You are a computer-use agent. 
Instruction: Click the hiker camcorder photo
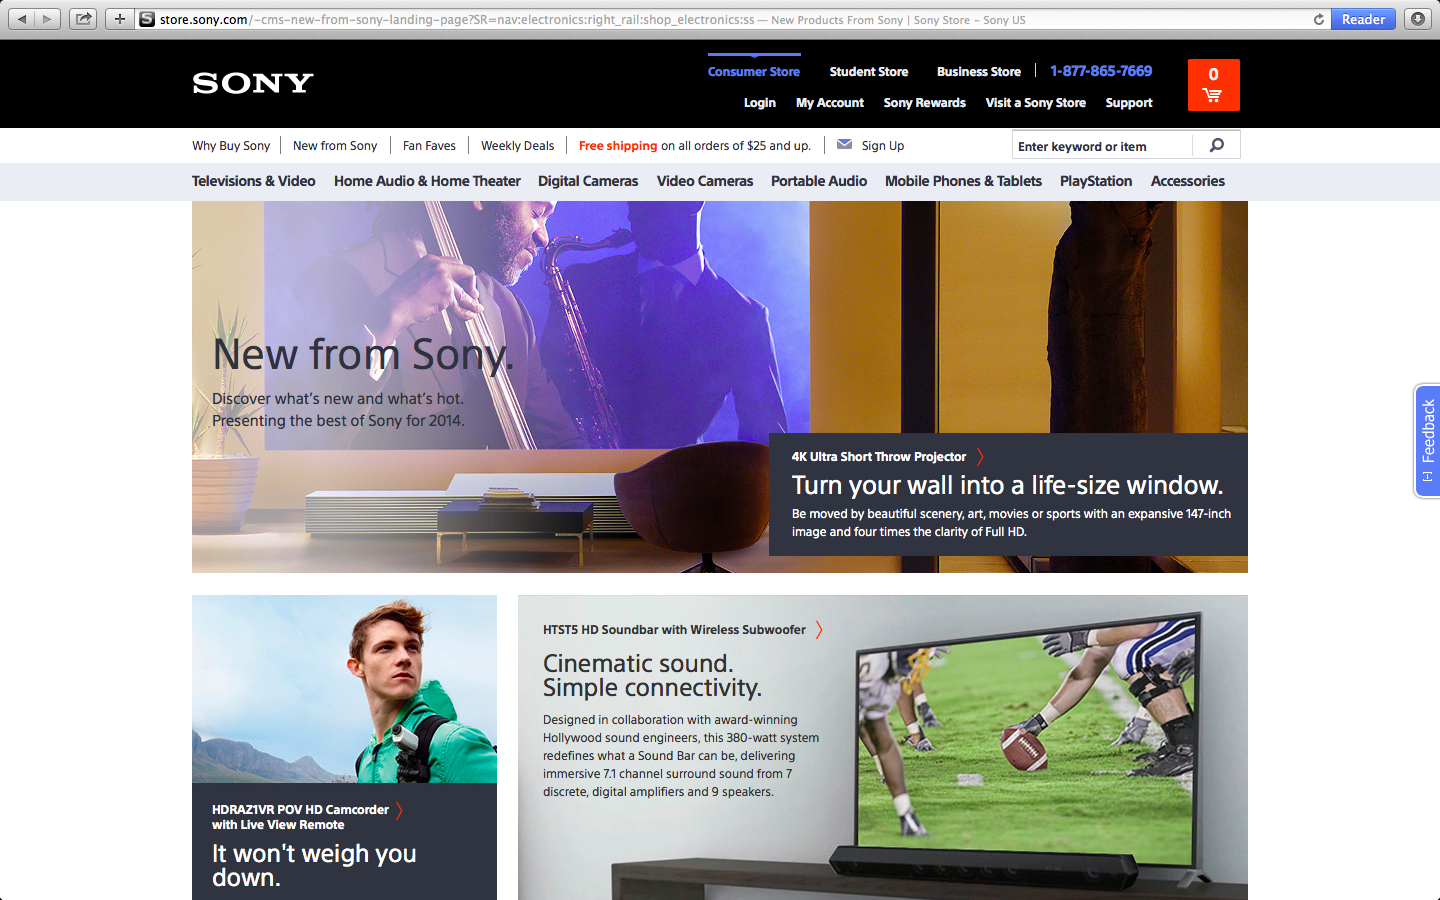(x=344, y=689)
